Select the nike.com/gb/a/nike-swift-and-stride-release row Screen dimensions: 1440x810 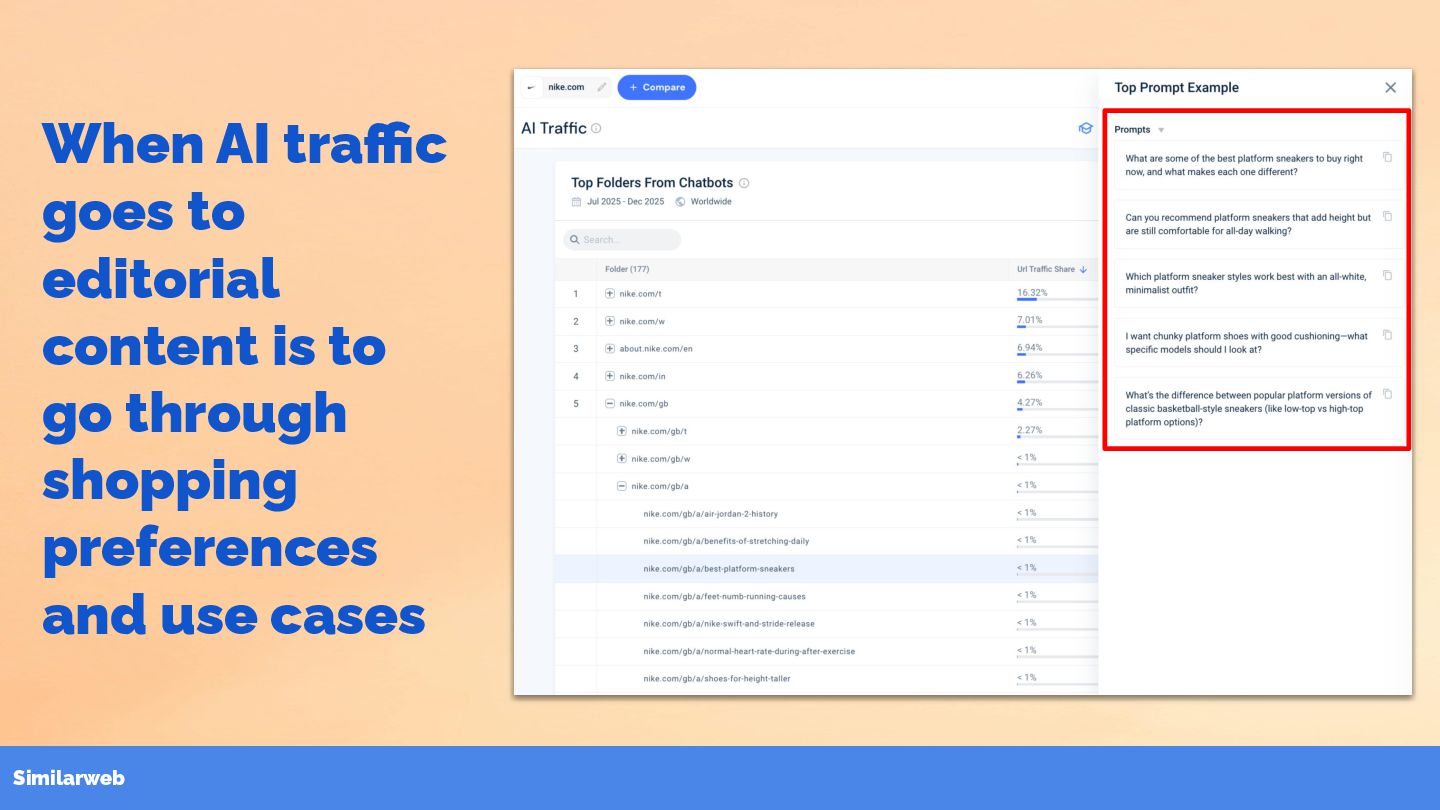[x=826, y=624]
